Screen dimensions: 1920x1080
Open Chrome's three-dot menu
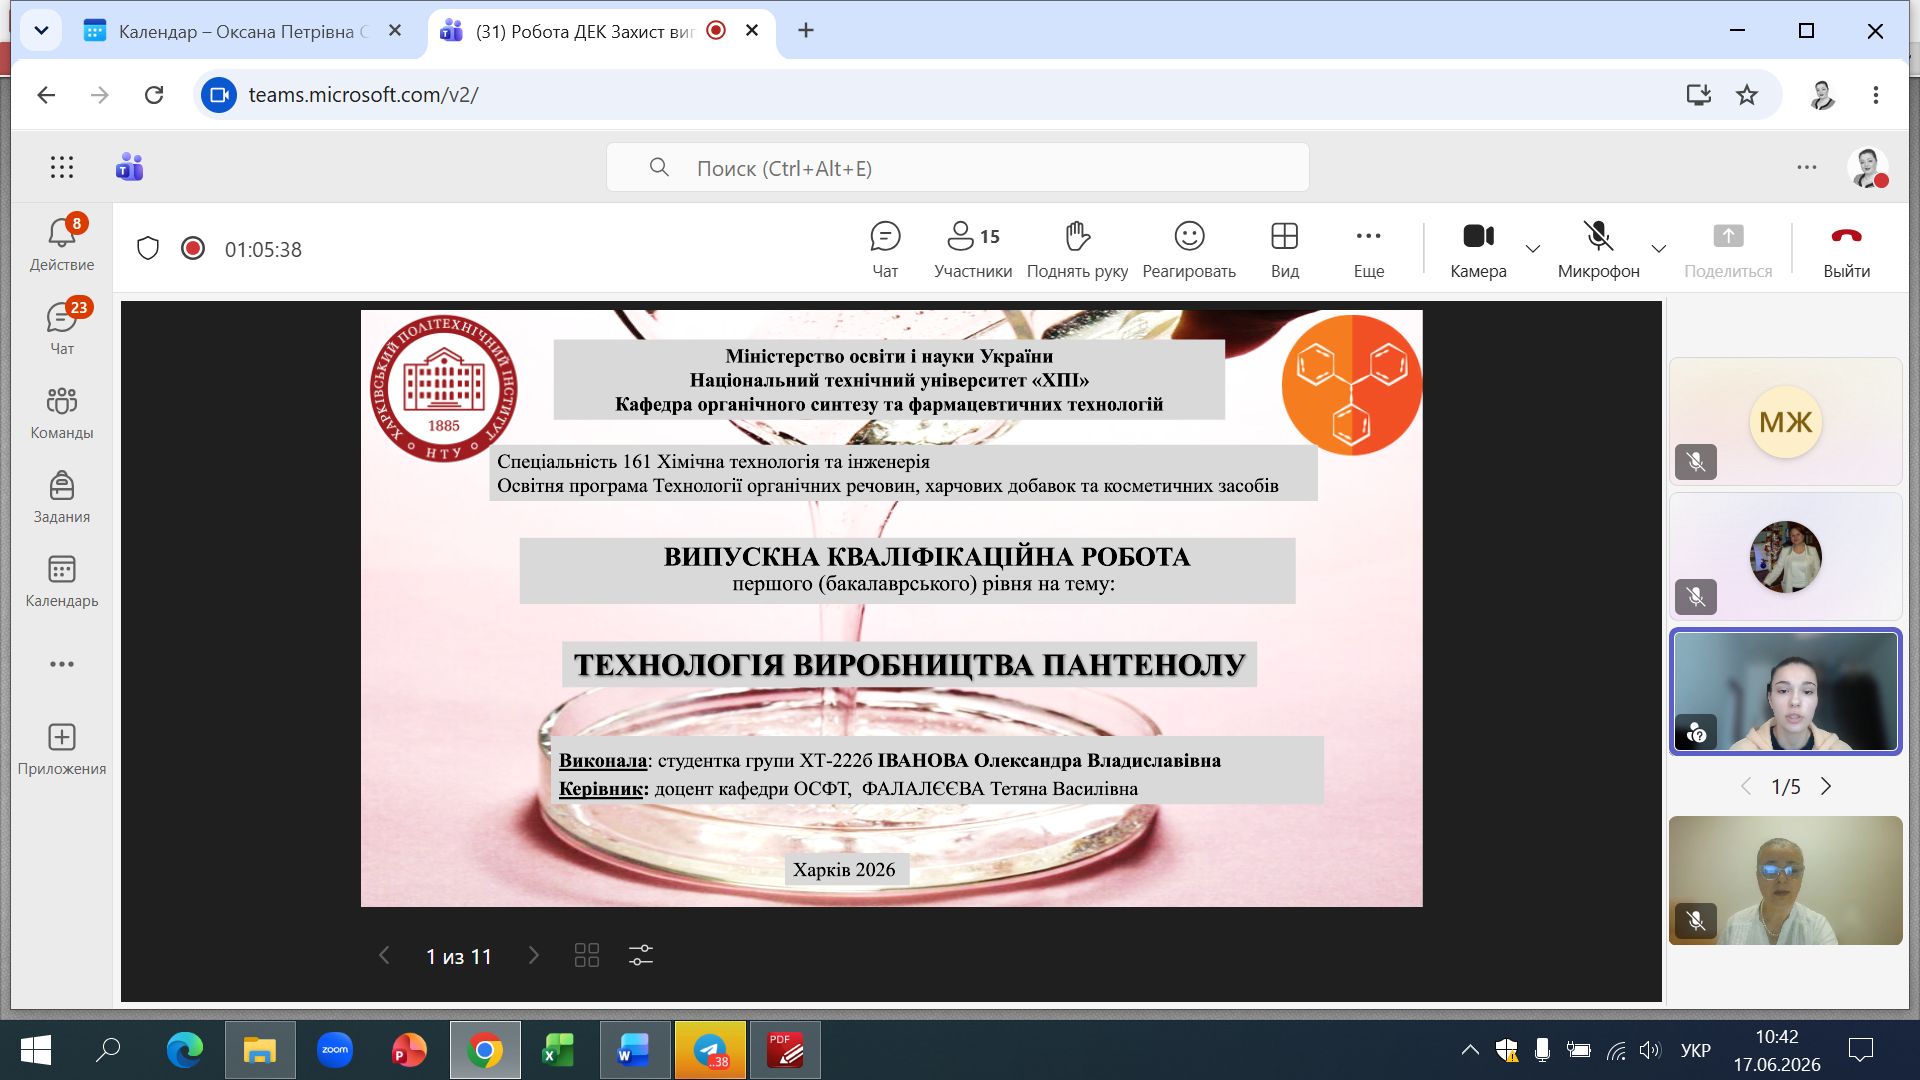point(1876,95)
